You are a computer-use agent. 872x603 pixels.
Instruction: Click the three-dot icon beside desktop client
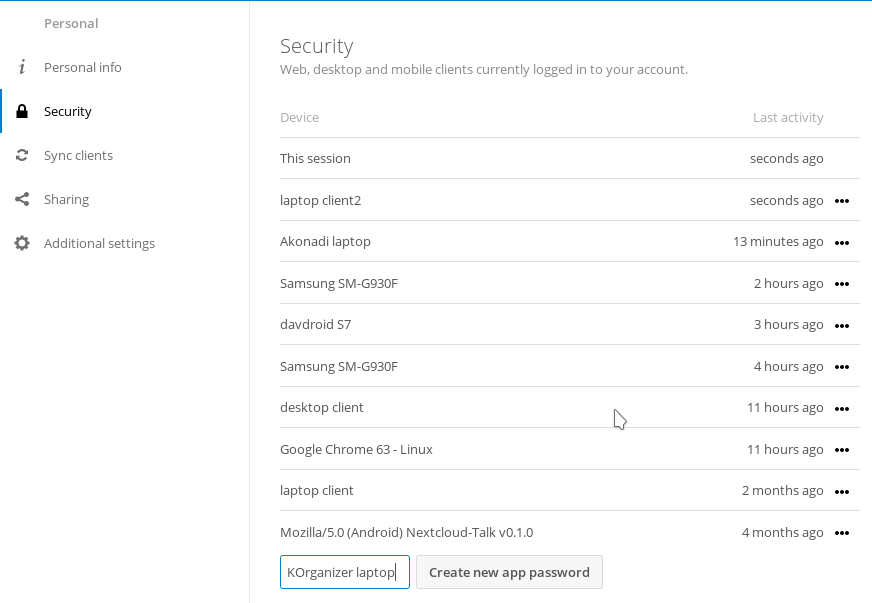(x=842, y=408)
